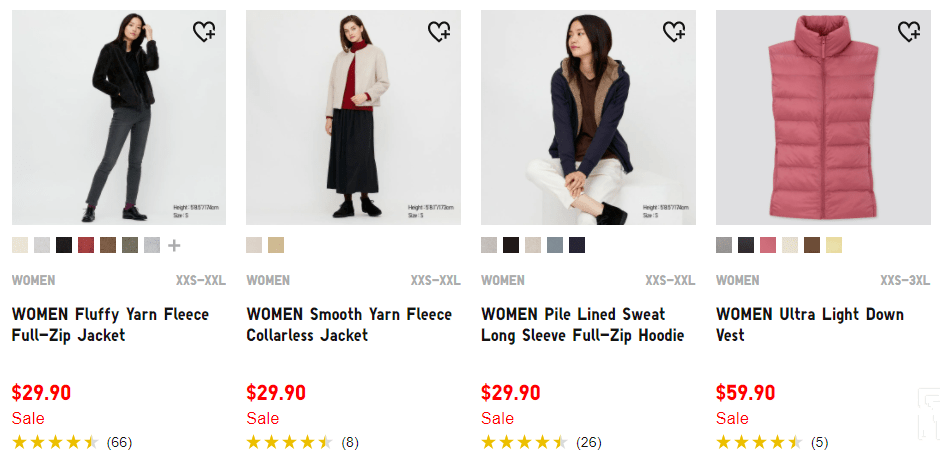The width and height of the screenshot is (940, 466).
Task: Click the pink down vest product image
Action: [x=820, y=118]
